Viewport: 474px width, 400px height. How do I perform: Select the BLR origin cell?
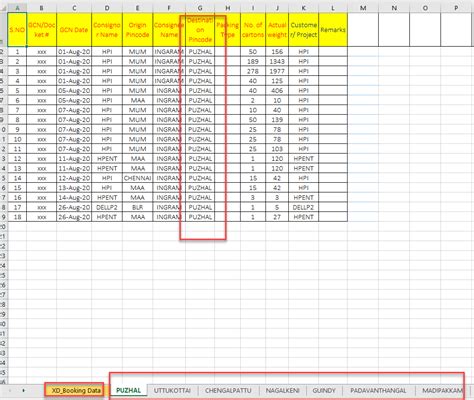coord(137,207)
